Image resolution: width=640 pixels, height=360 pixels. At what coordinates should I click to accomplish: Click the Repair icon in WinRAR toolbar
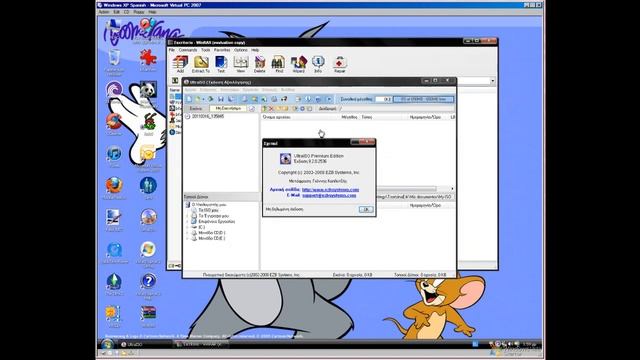(x=339, y=64)
